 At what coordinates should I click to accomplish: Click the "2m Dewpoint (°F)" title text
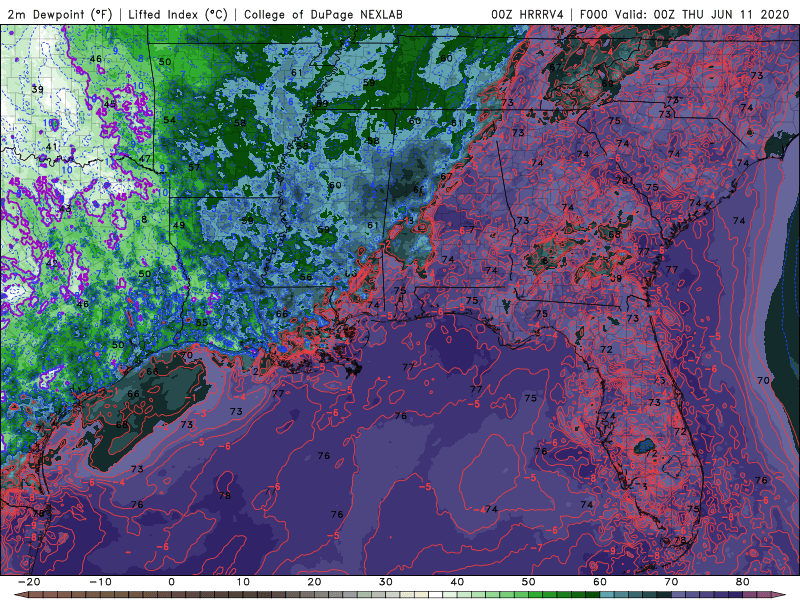click(x=59, y=14)
